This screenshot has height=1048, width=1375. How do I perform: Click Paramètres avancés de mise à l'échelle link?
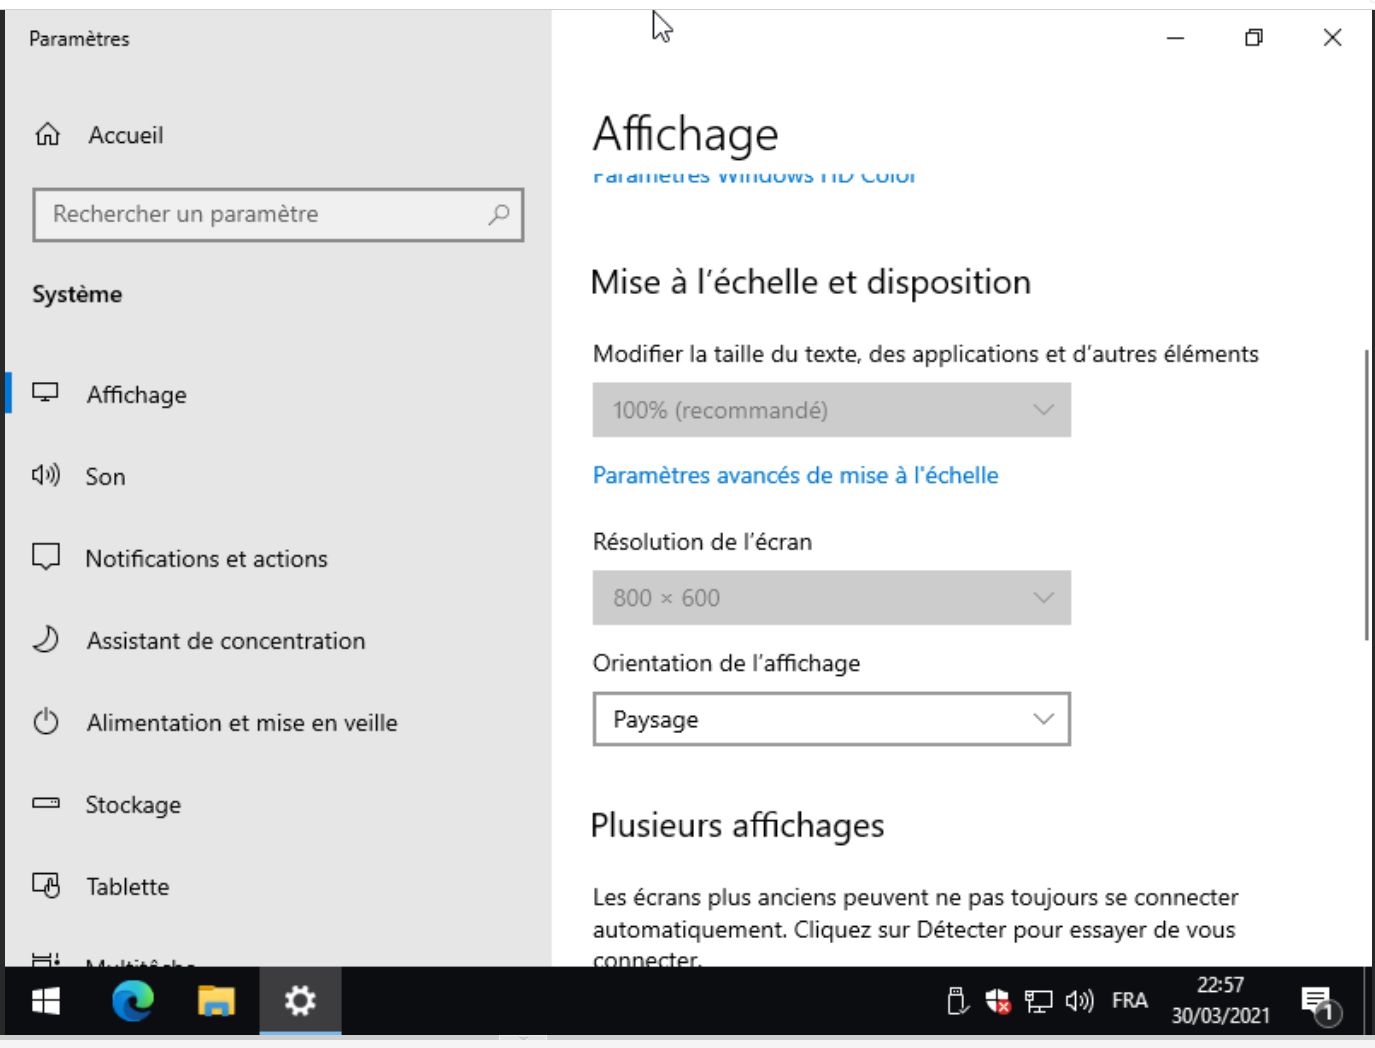point(795,475)
